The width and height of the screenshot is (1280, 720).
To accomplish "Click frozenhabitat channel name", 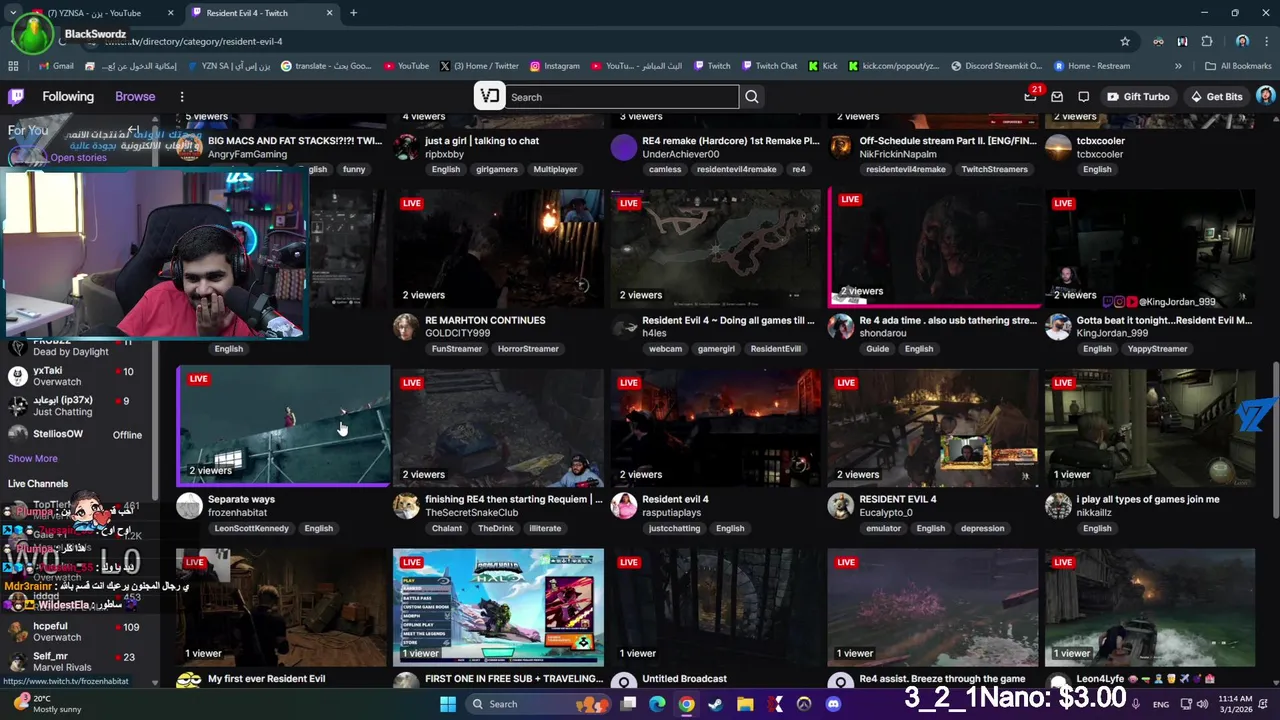I will click(x=238, y=513).
